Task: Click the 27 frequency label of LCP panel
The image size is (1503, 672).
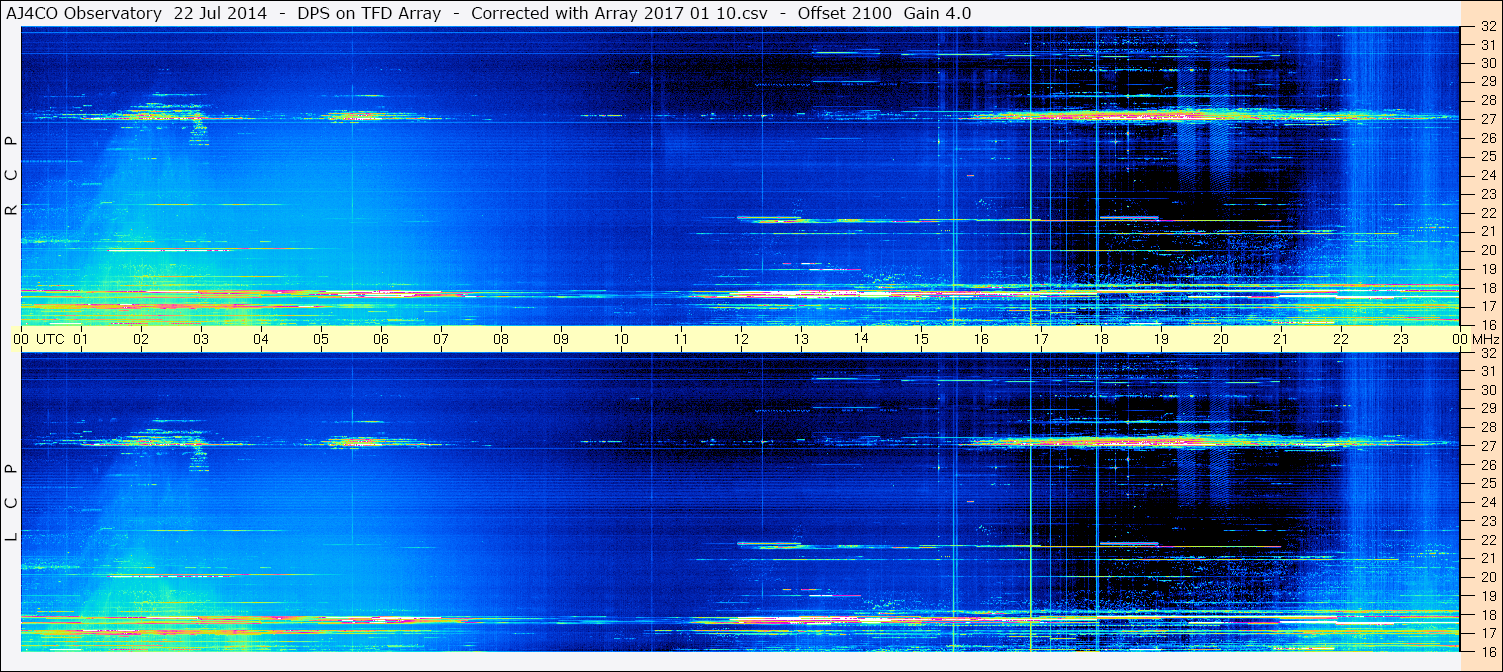Action: click(1487, 446)
